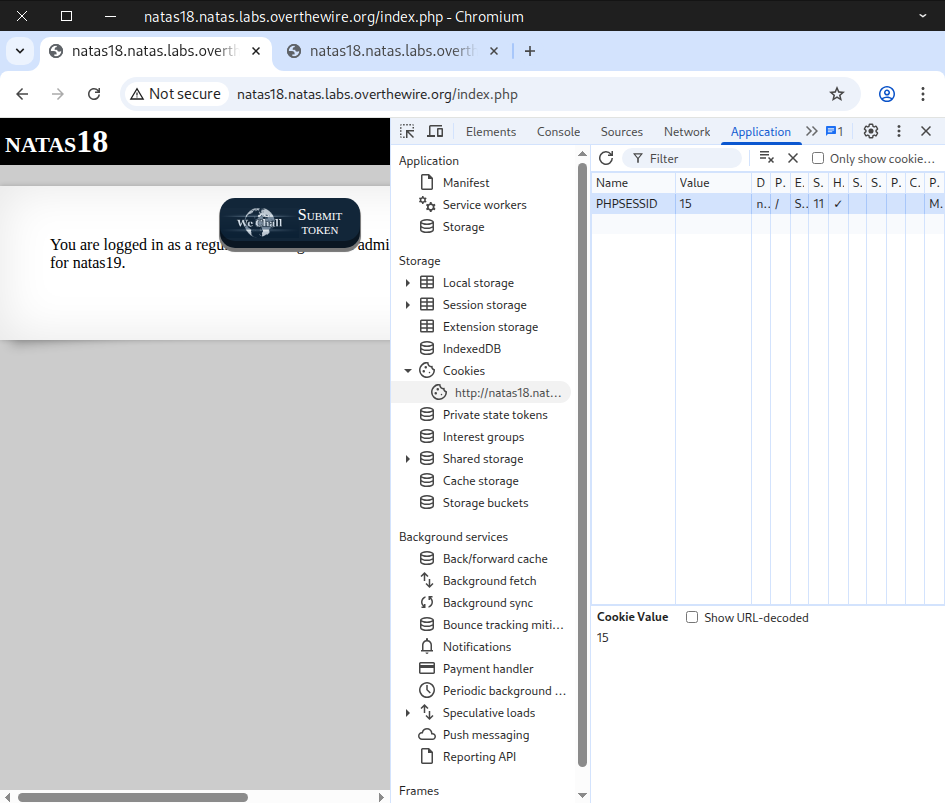The image size is (945, 803).
Task: Check Show URL-decoded option
Action: 692,617
